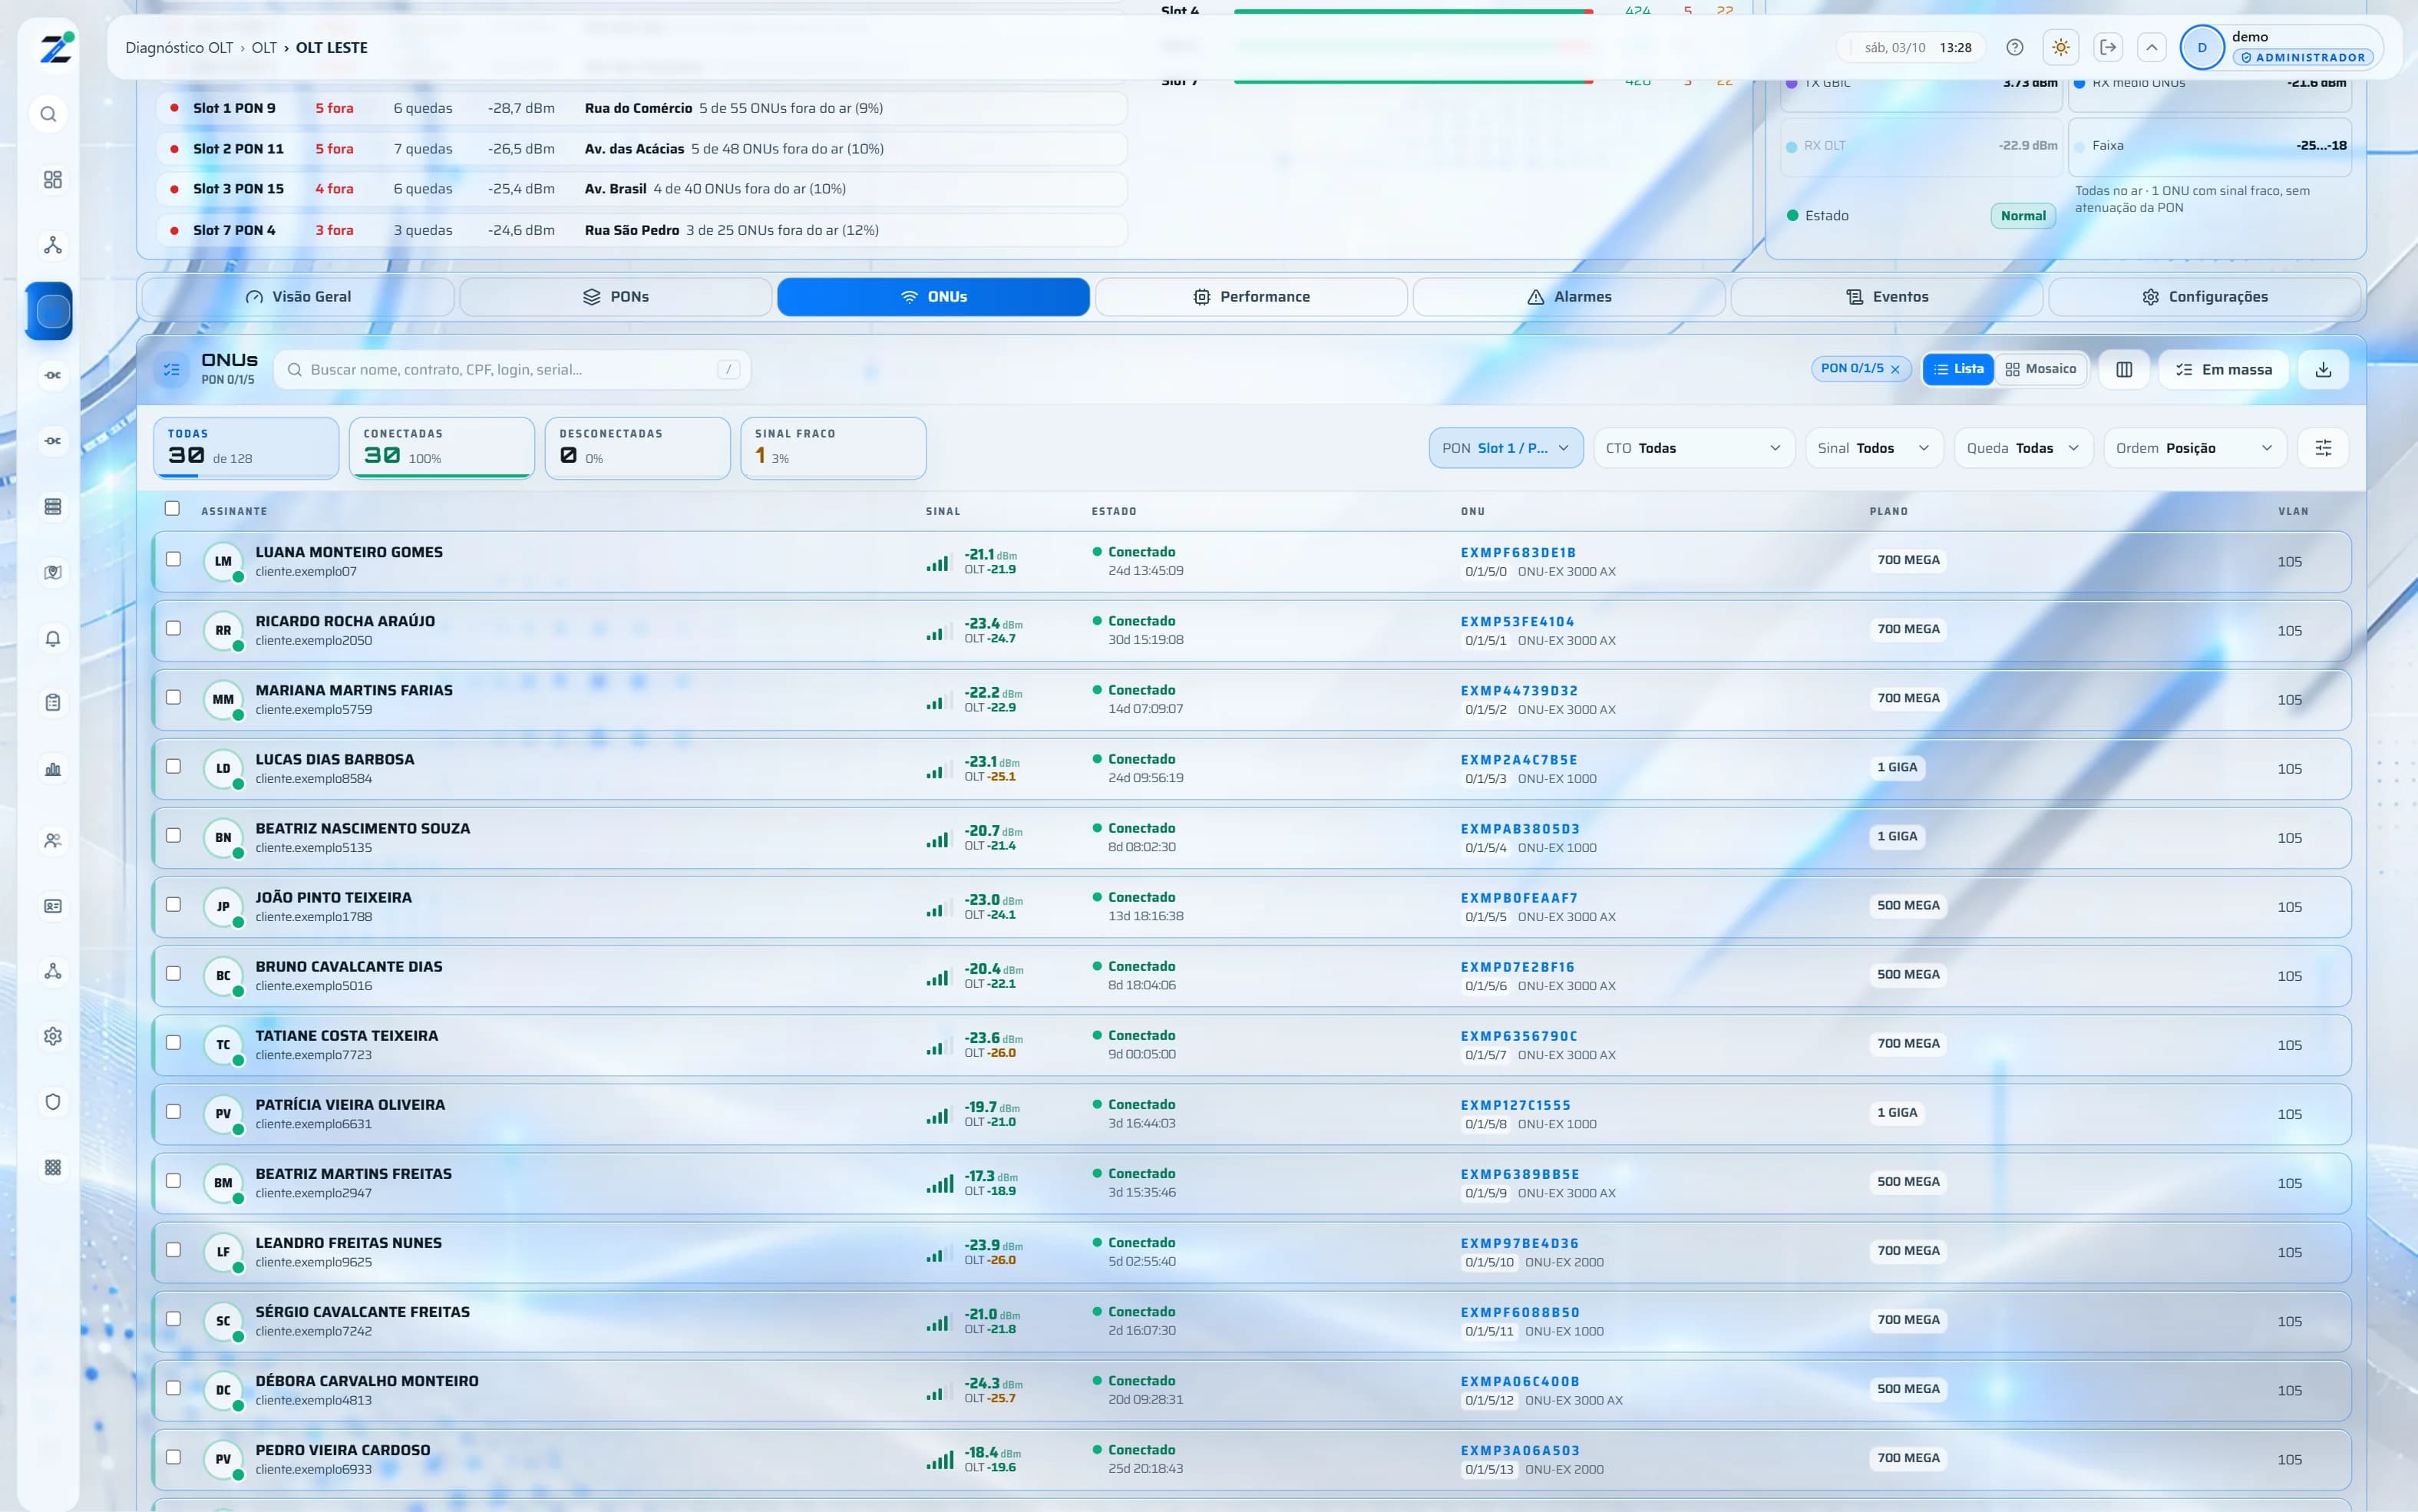Open the settings gear icon in the sidebar
Viewport: 2418px width, 1512px height.
(x=53, y=1036)
